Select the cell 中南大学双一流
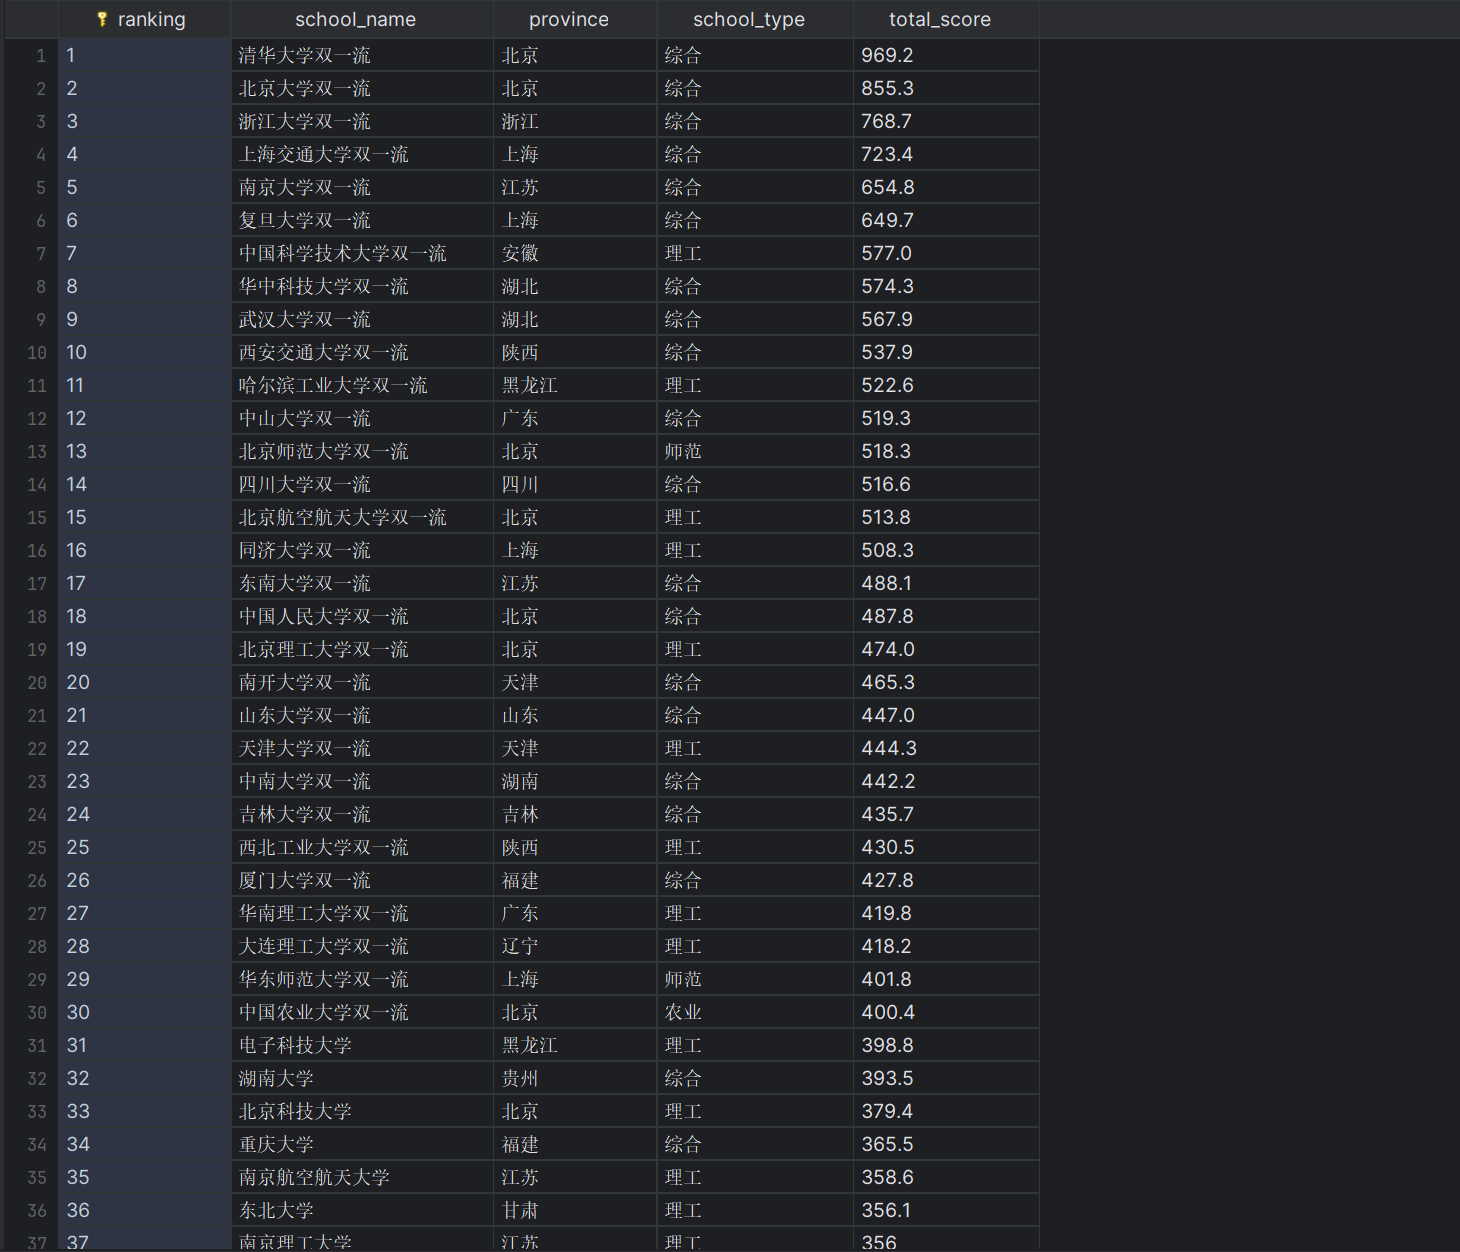 pos(362,781)
